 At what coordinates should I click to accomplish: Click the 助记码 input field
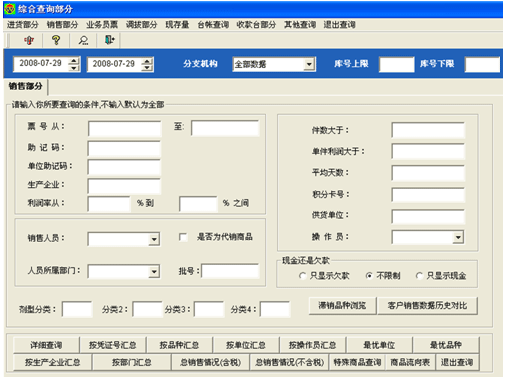(124, 149)
